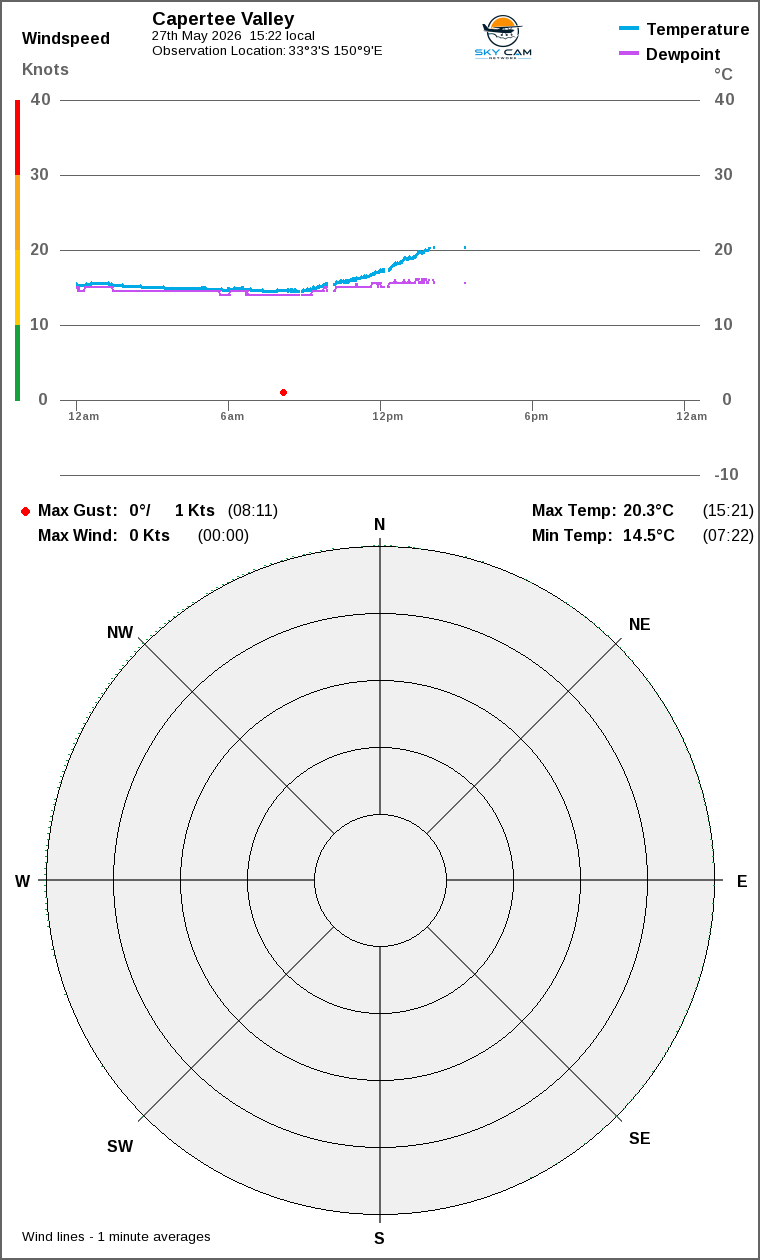Click the blue Temperature legend swatch
The image size is (760, 1260).
coord(629,28)
